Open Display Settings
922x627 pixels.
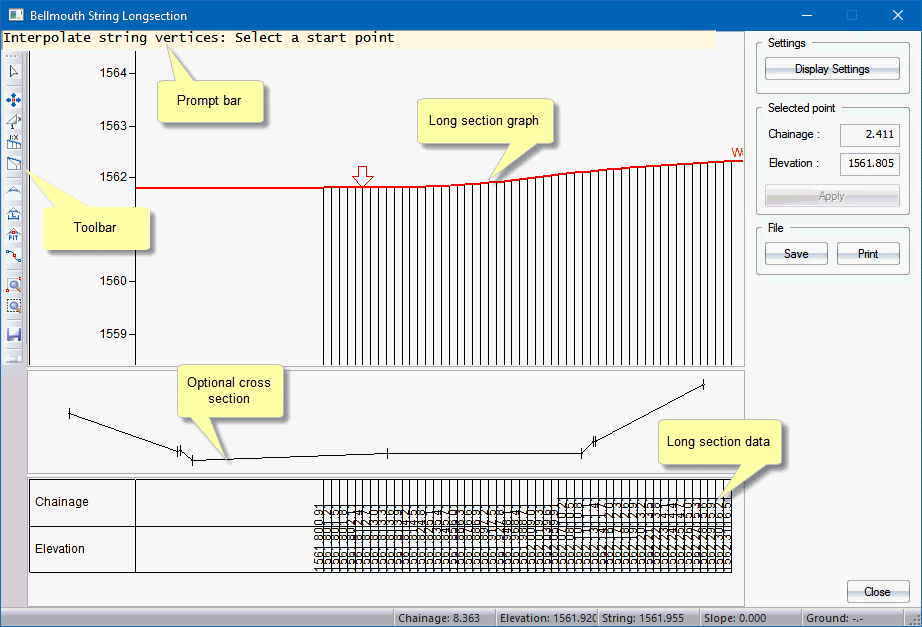click(832, 69)
